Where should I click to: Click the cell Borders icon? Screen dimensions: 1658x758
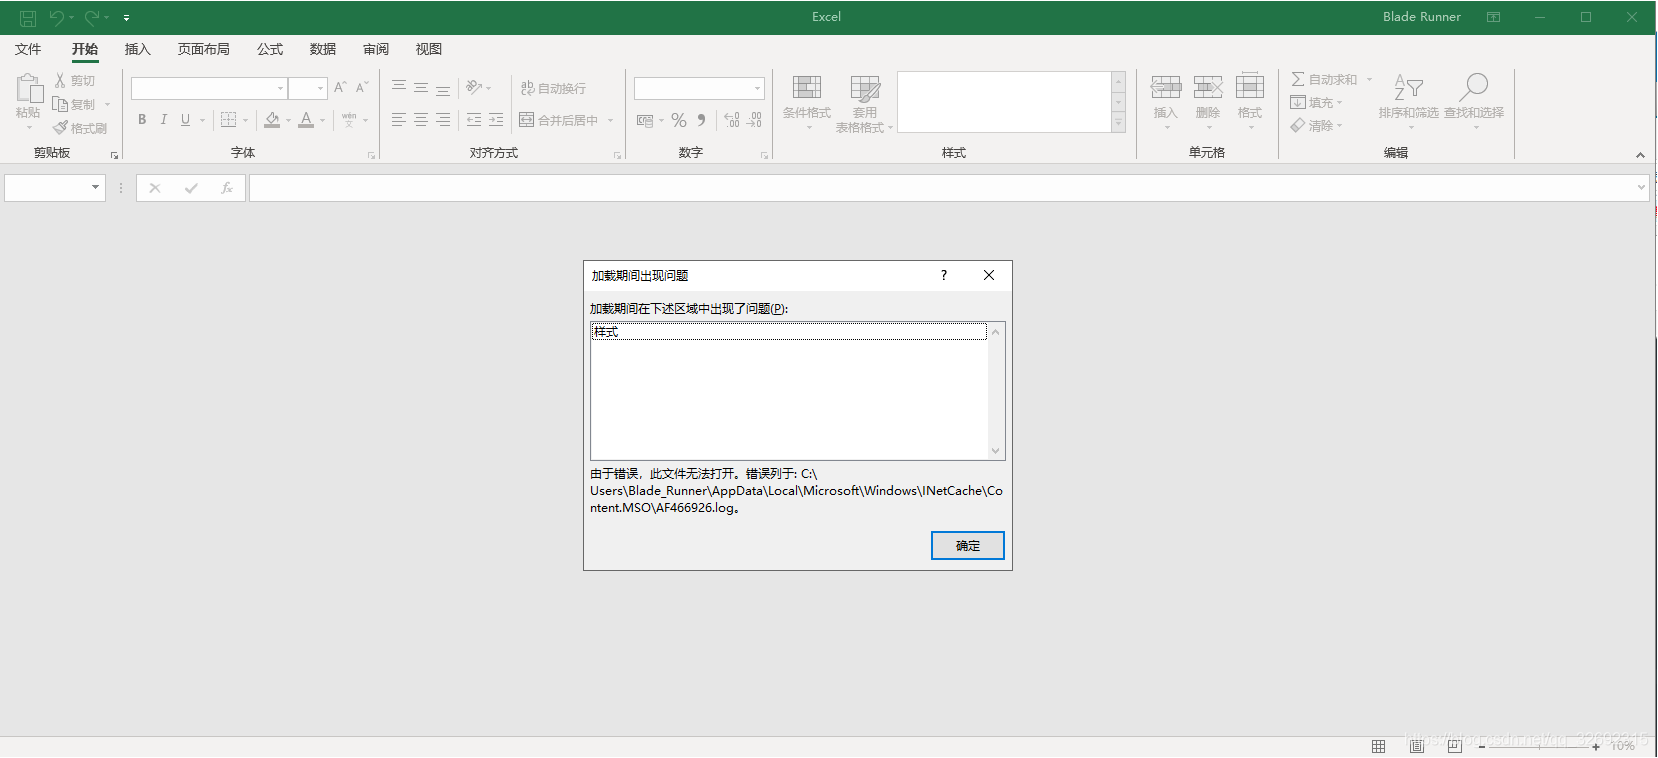[229, 120]
